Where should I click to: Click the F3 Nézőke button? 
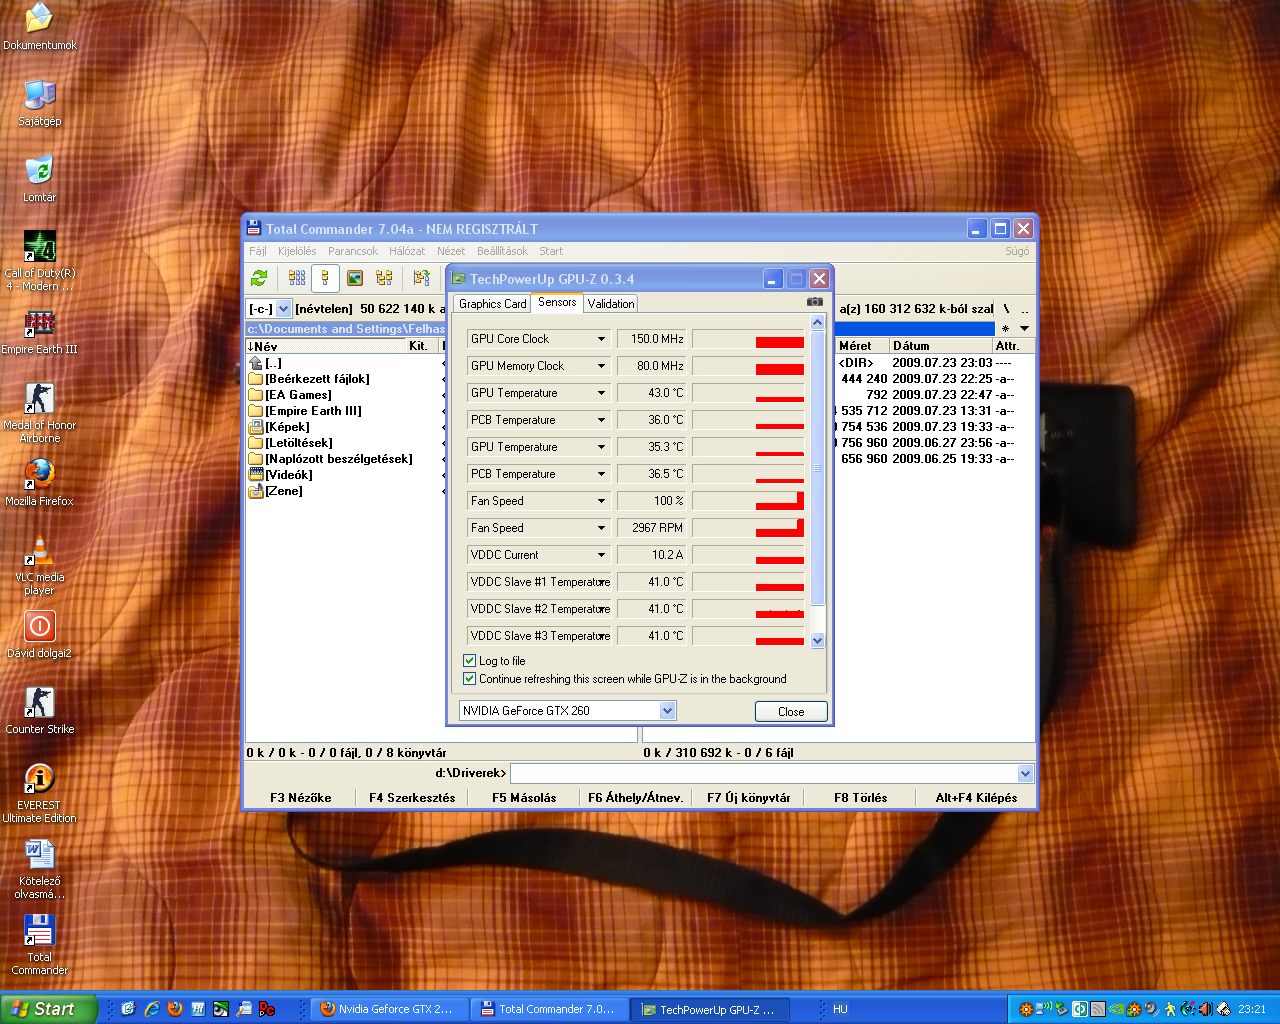click(301, 797)
